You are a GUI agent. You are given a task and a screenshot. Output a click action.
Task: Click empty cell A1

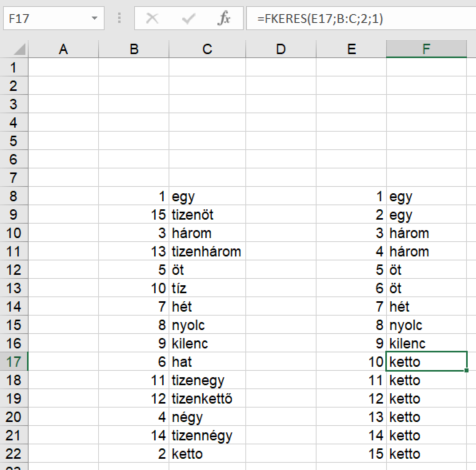[63, 68]
